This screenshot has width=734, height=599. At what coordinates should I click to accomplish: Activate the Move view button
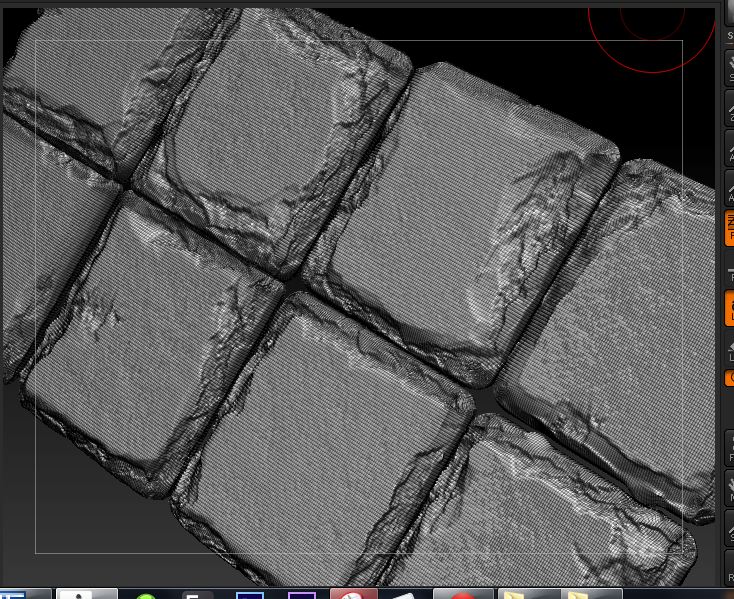[729, 488]
